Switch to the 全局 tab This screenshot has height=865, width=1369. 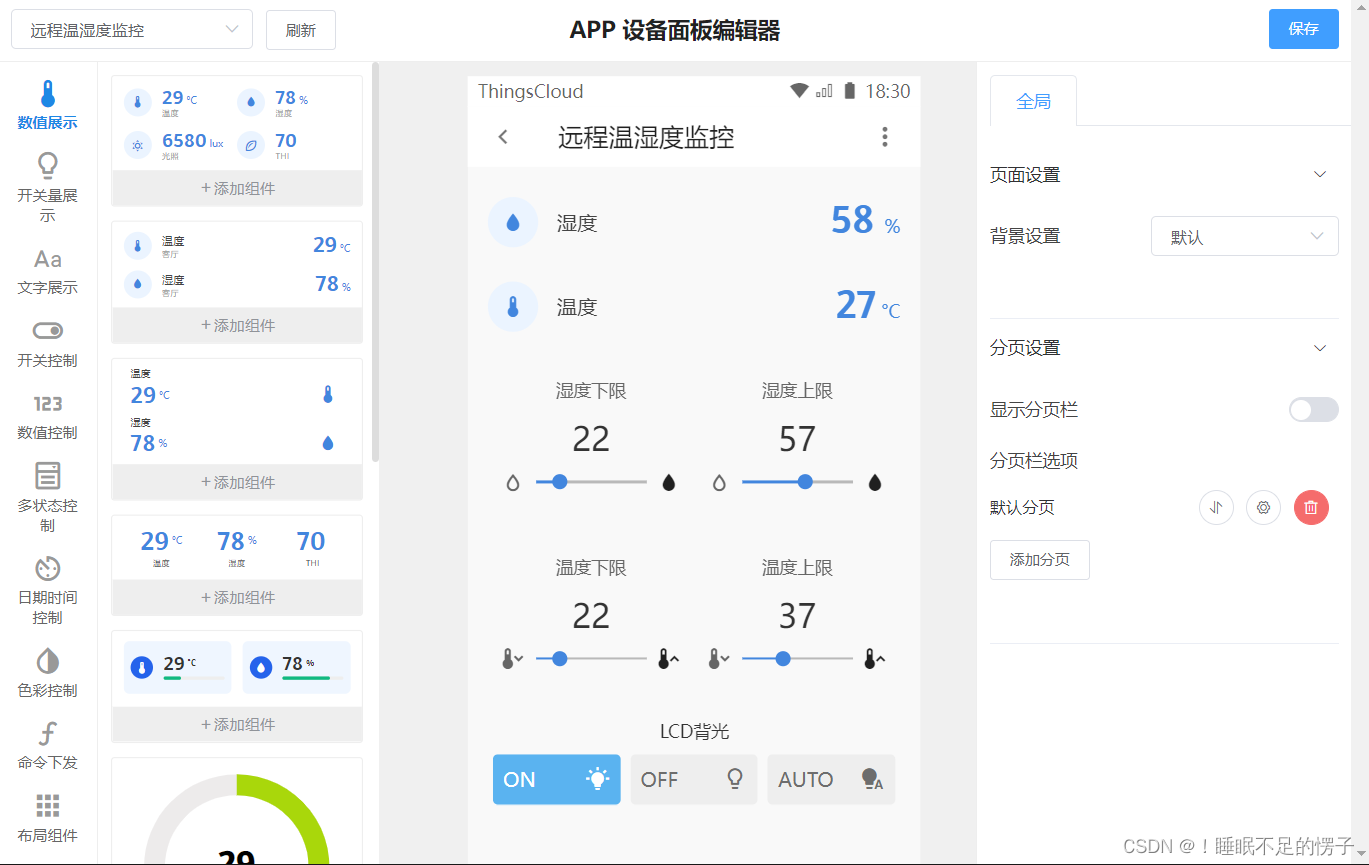pyautogui.click(x=1033, y=101)
